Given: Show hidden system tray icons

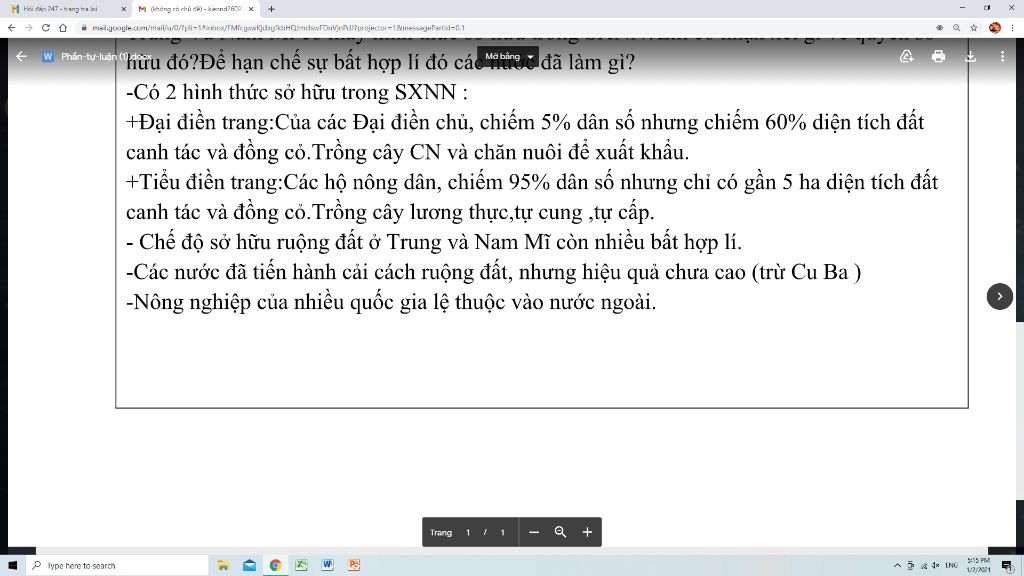Looking at the screenshot, I should click(897, 566).
